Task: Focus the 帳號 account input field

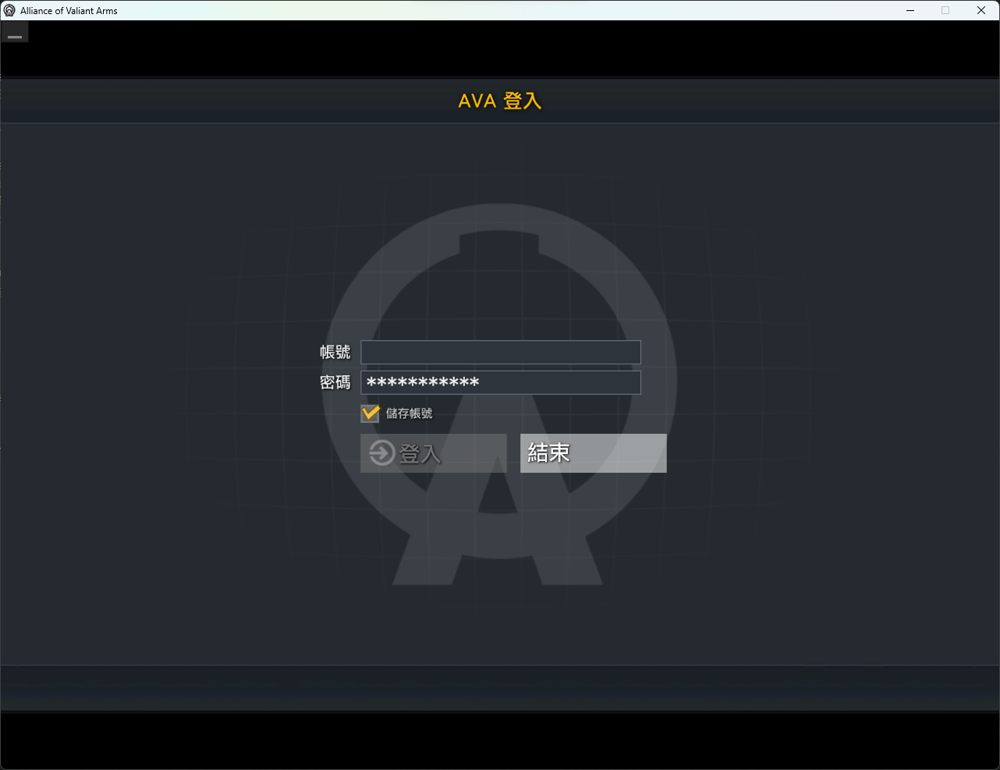Action: [500, 352]
